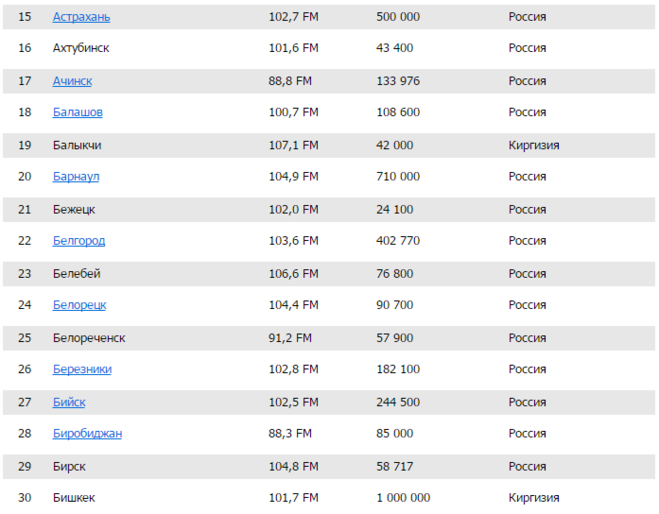
Task: Open the Биробиджан city link
Action: click(x=87, y=434)
